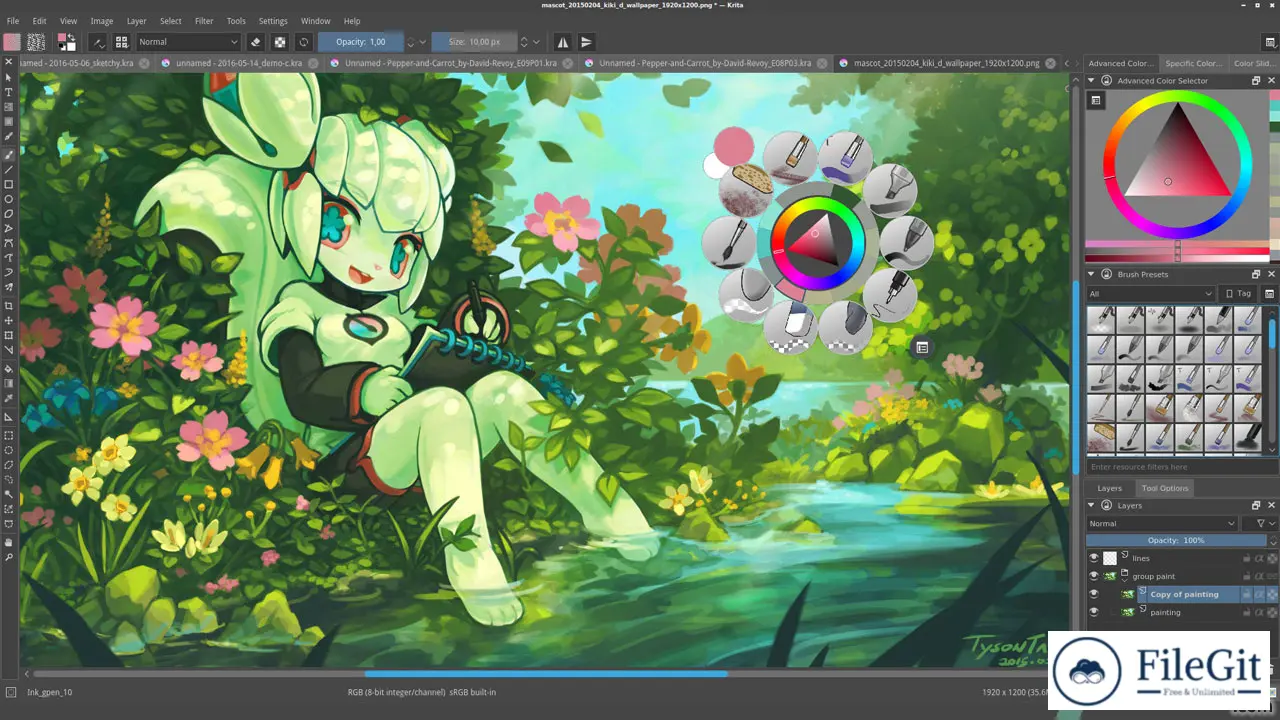Screen dimensions: 1280x720
Task: Click the horizontal canvas scrollbar
Action: 546,674
